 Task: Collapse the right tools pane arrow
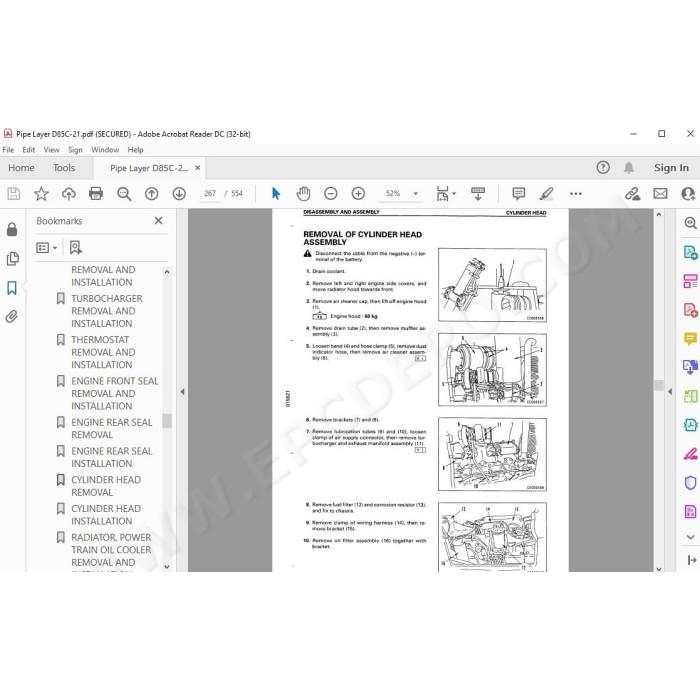pos(670,392)
